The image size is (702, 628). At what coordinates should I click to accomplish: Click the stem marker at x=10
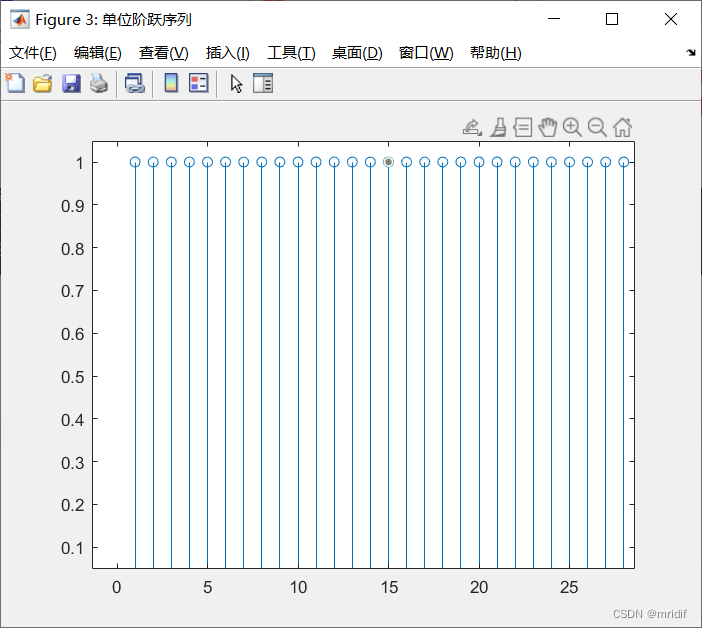298,162
